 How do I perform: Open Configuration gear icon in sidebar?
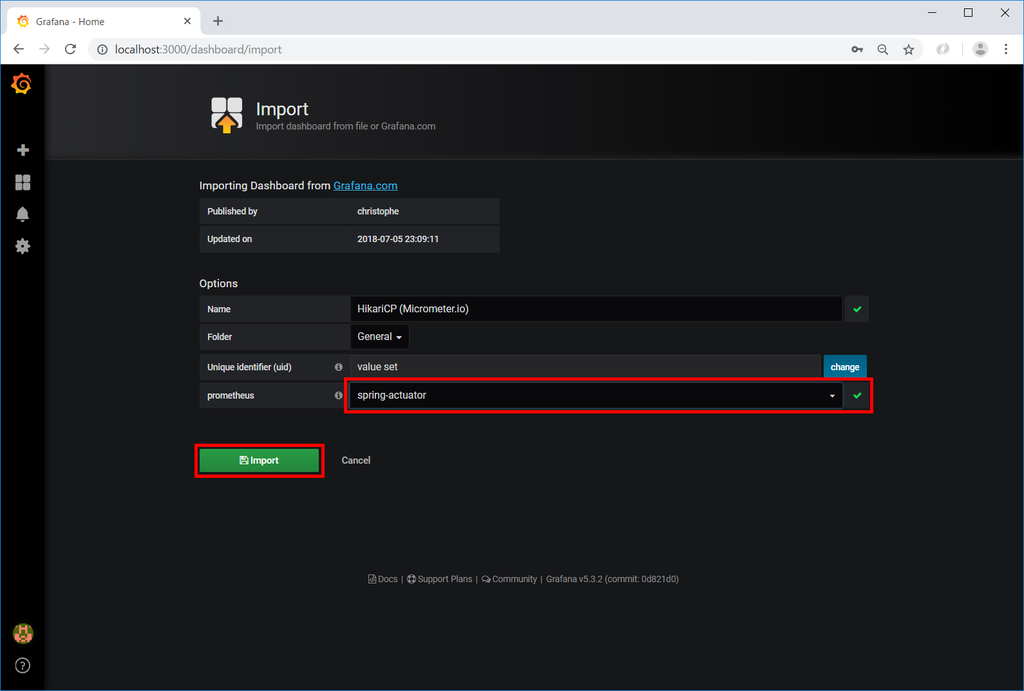(x=23, y=246)
